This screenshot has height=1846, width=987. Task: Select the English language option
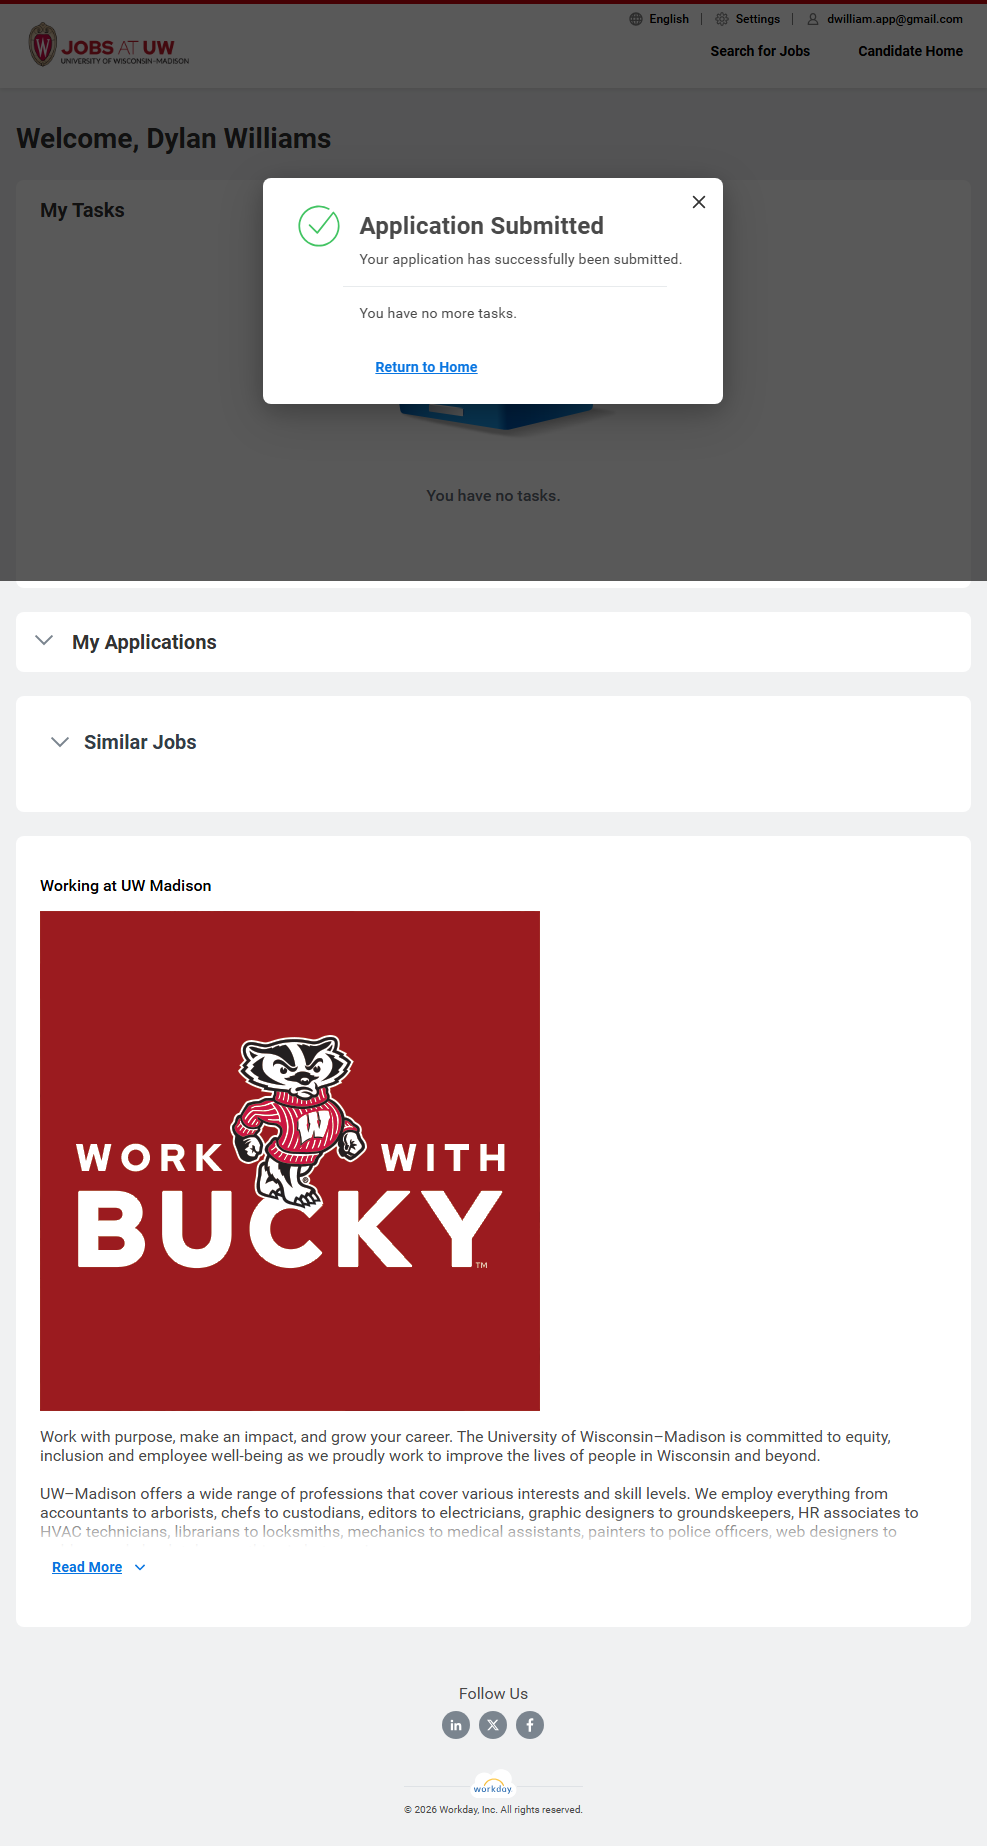[x=669, y=19]
